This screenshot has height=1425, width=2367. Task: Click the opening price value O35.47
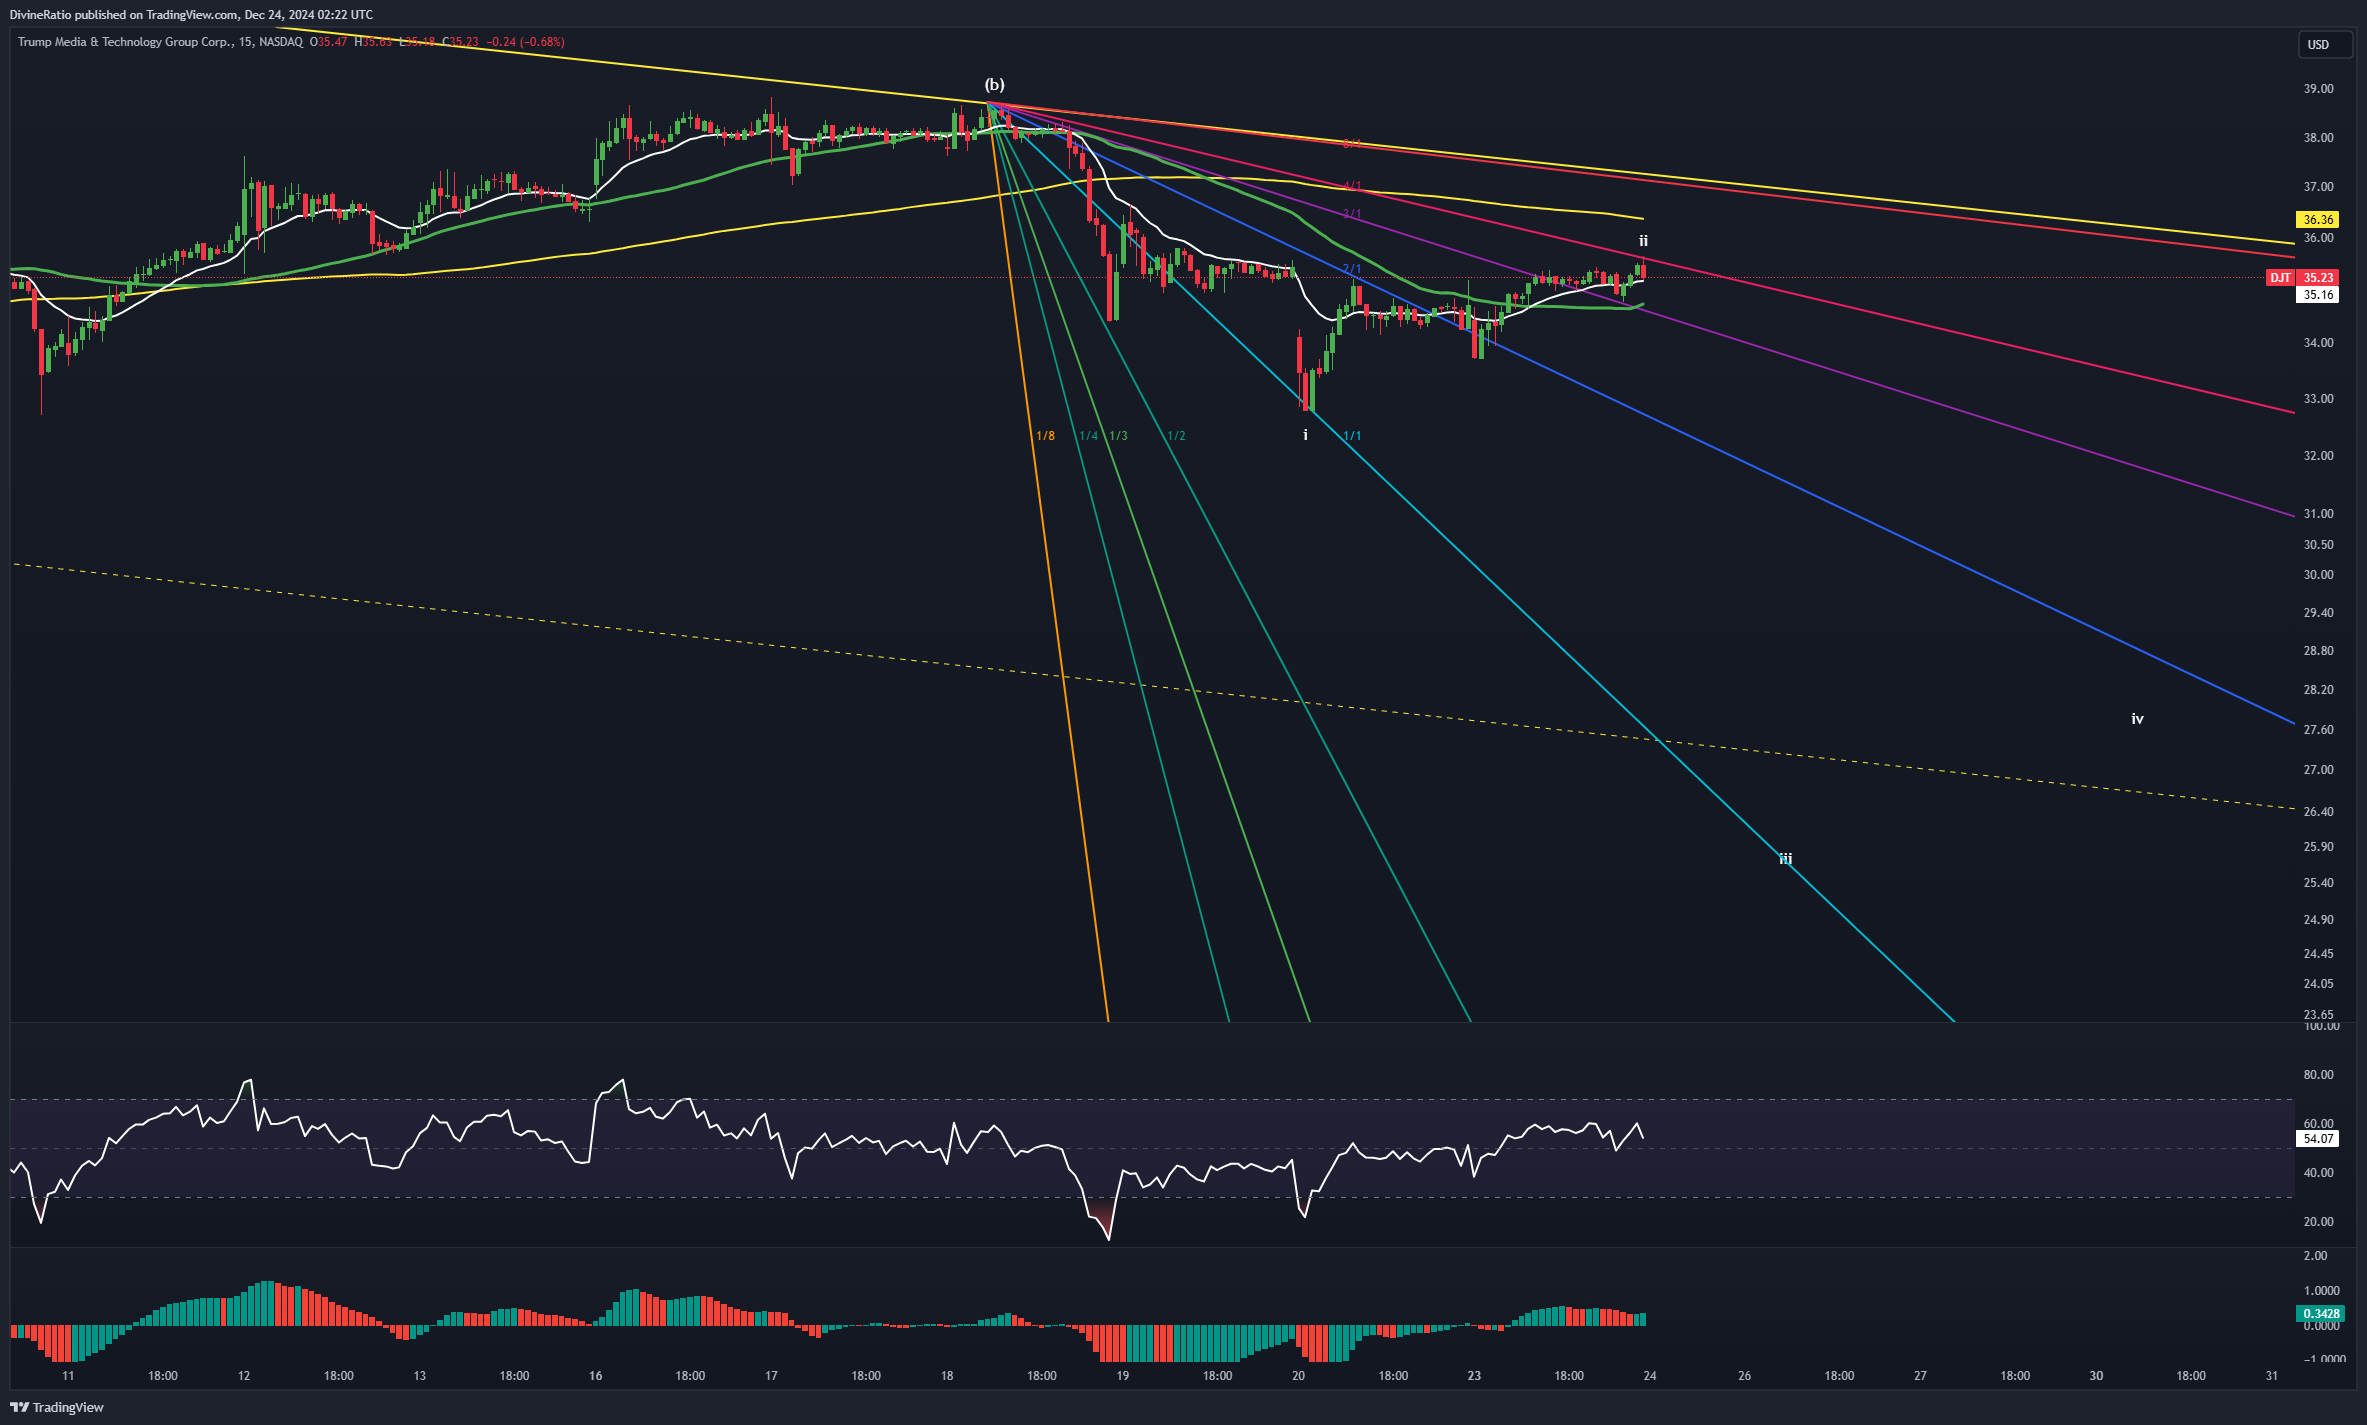click(x=329, y=42)
